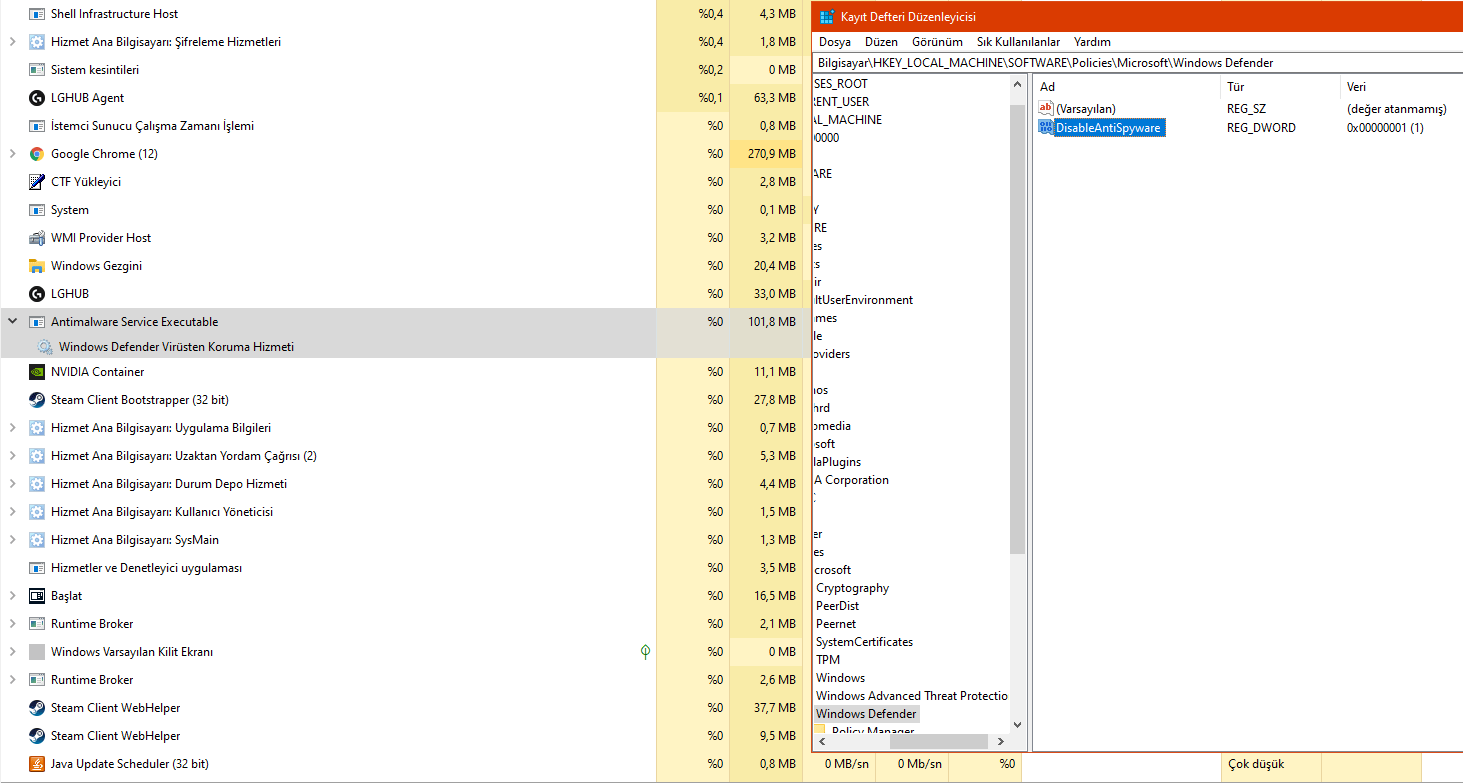
Task: Open the Görünüm menu
Action: coord(937,42)
